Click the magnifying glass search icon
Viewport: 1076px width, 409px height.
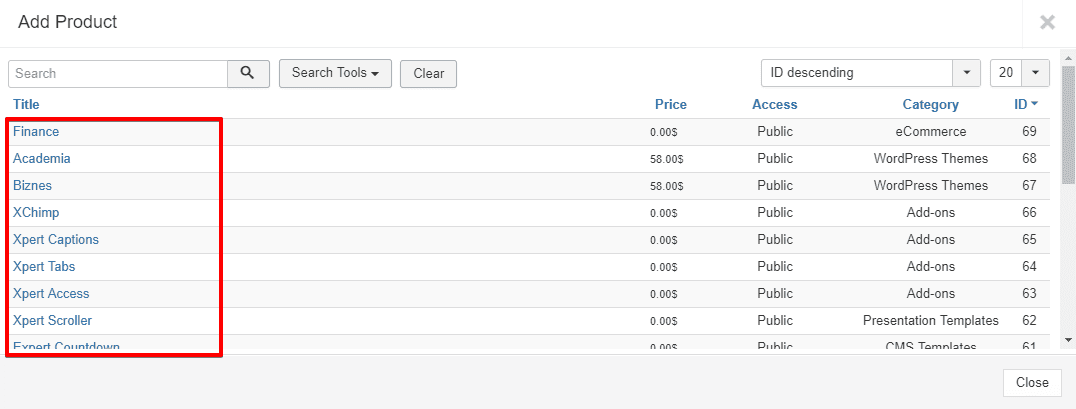point(248,73)
